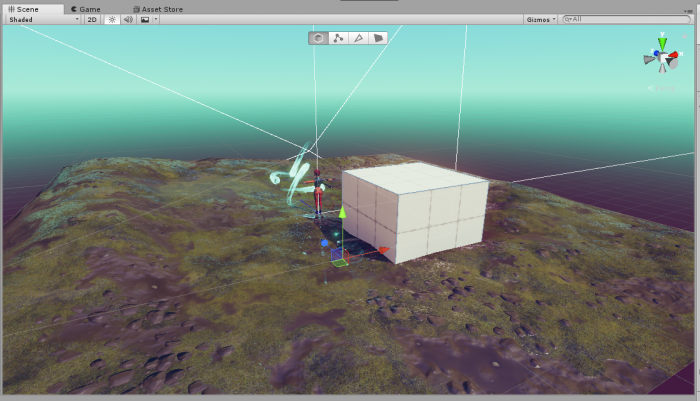Toggle scene audio with speaker icon
700x401 pixels.
128,19
